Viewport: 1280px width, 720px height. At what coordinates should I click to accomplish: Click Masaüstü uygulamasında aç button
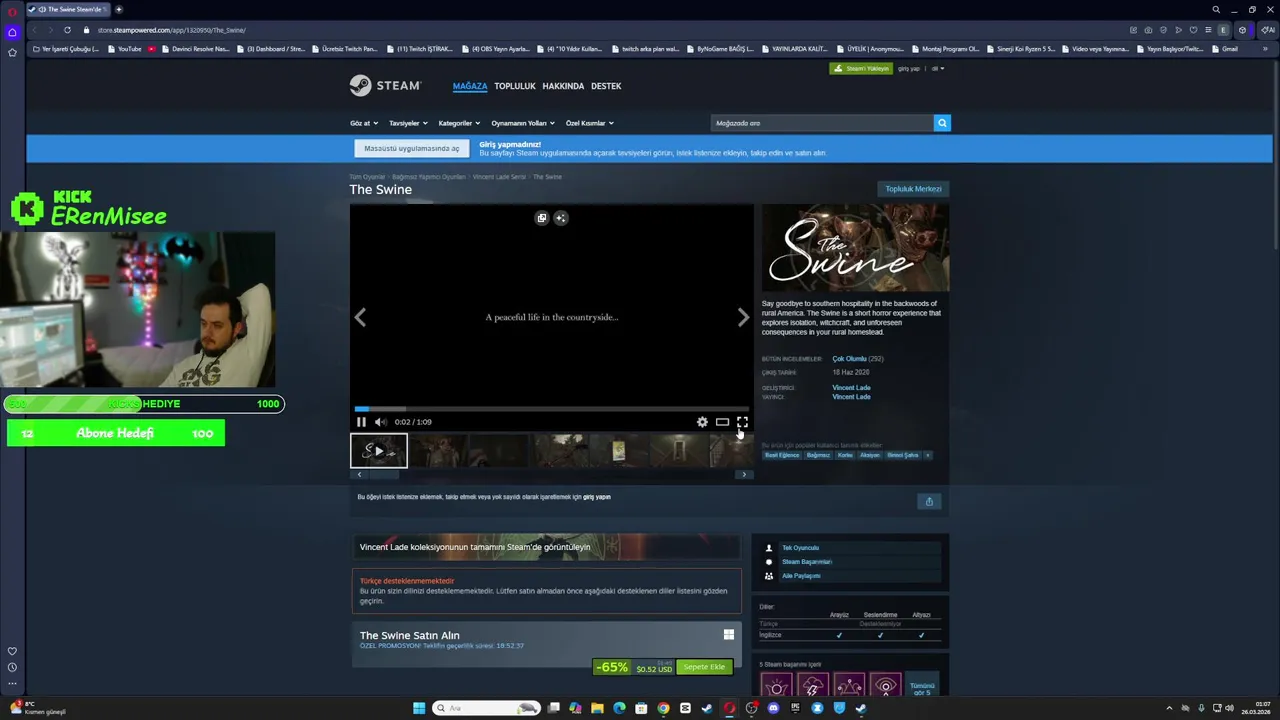point(412,148)
